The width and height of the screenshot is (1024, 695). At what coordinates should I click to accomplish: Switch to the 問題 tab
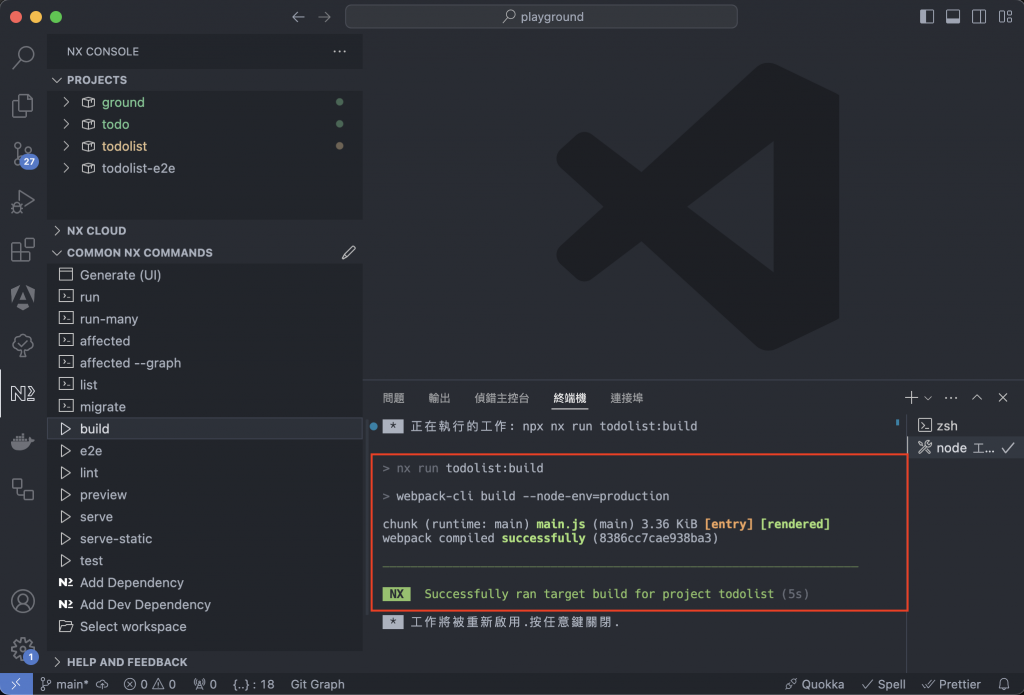click(x=394, y=398)
